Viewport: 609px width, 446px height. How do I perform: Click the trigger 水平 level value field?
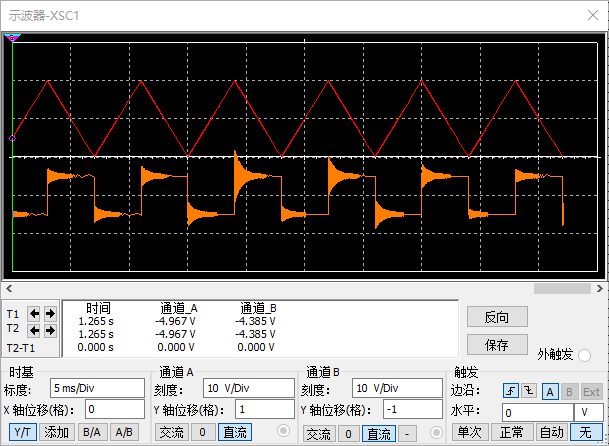(538, 413)
